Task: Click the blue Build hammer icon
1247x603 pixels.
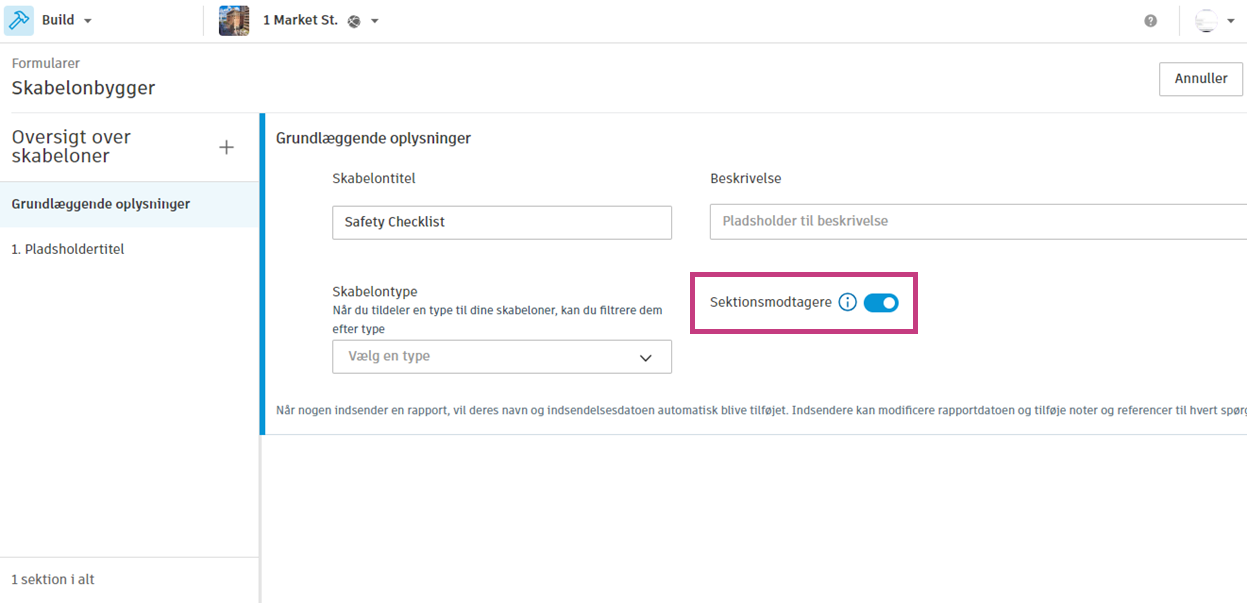Action: pos(18,19)
